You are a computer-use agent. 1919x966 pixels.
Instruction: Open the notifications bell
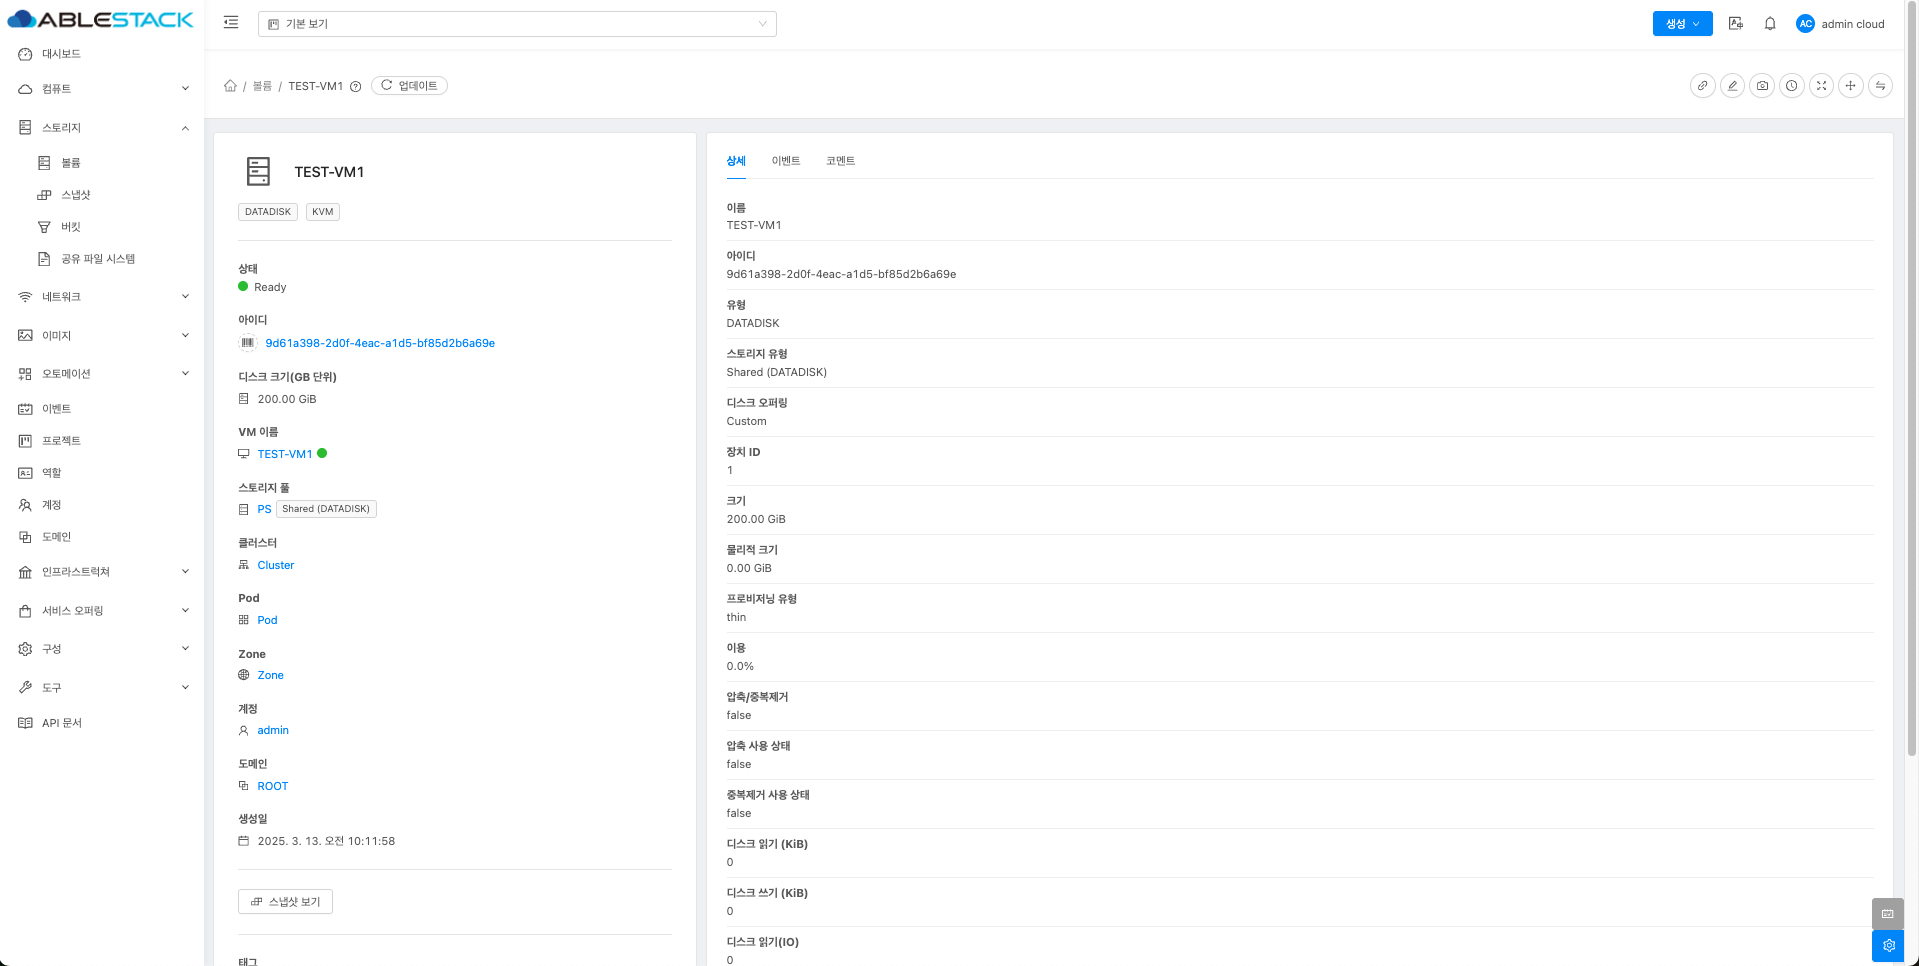point(1770,24)
